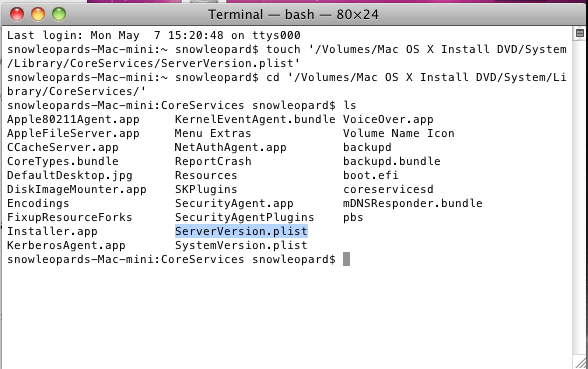Click the red close window button
The height and width of the screenshot is (369, 588).
[x=17, y=14]
